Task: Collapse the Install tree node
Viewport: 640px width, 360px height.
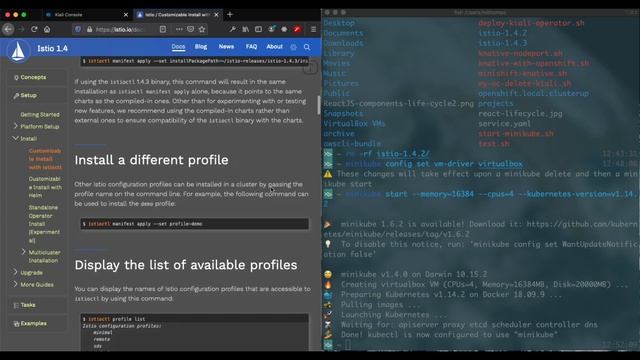Action: 16,138
